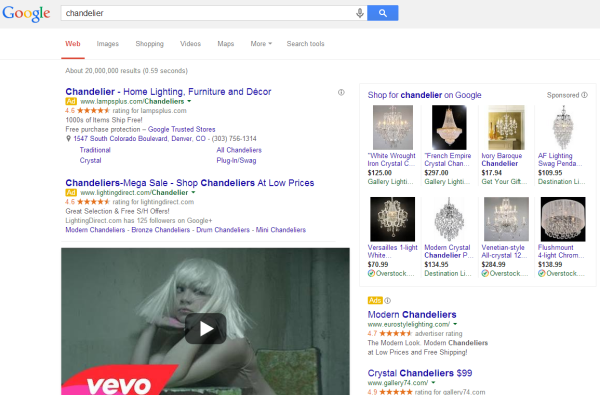Image resolution: width=600 pixels, height=395 pixels.
Task: Open Flushmount 4-light Chrome product image
Action: click(x=562, y=219)
